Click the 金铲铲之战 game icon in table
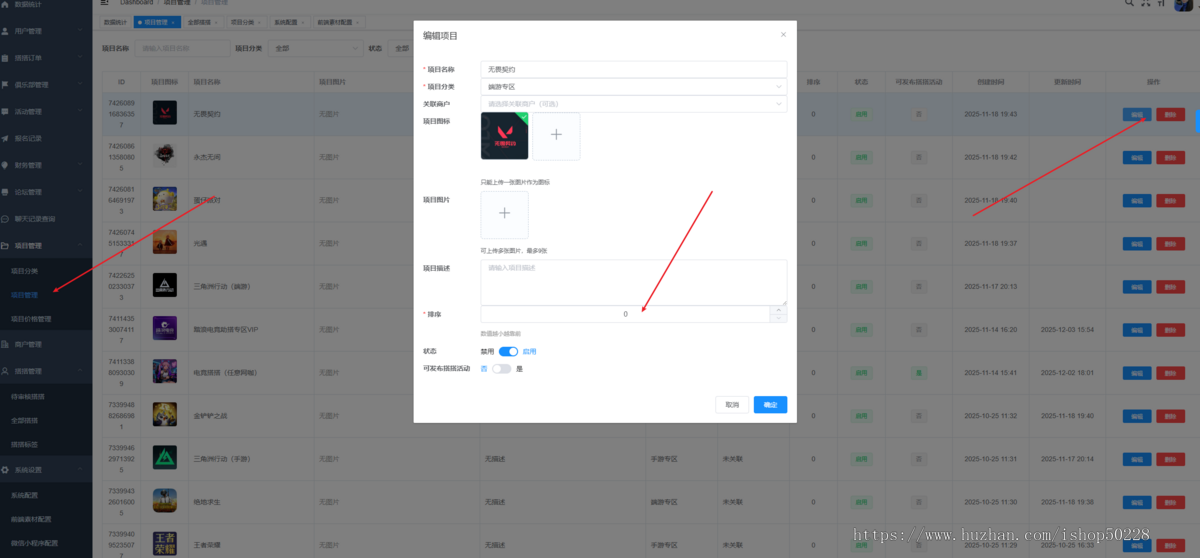1200x558 pixels. click(165, 414)
